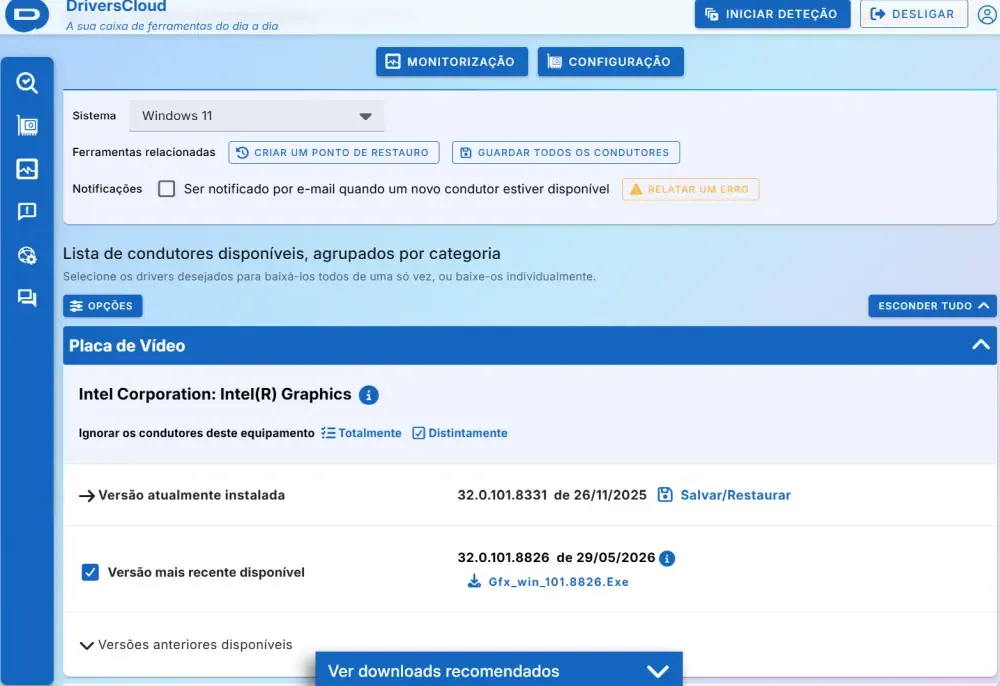1000x686 pixels.
Task: Click the download icon before Gfx_win_101.8826.Exe
Action: 474,581
